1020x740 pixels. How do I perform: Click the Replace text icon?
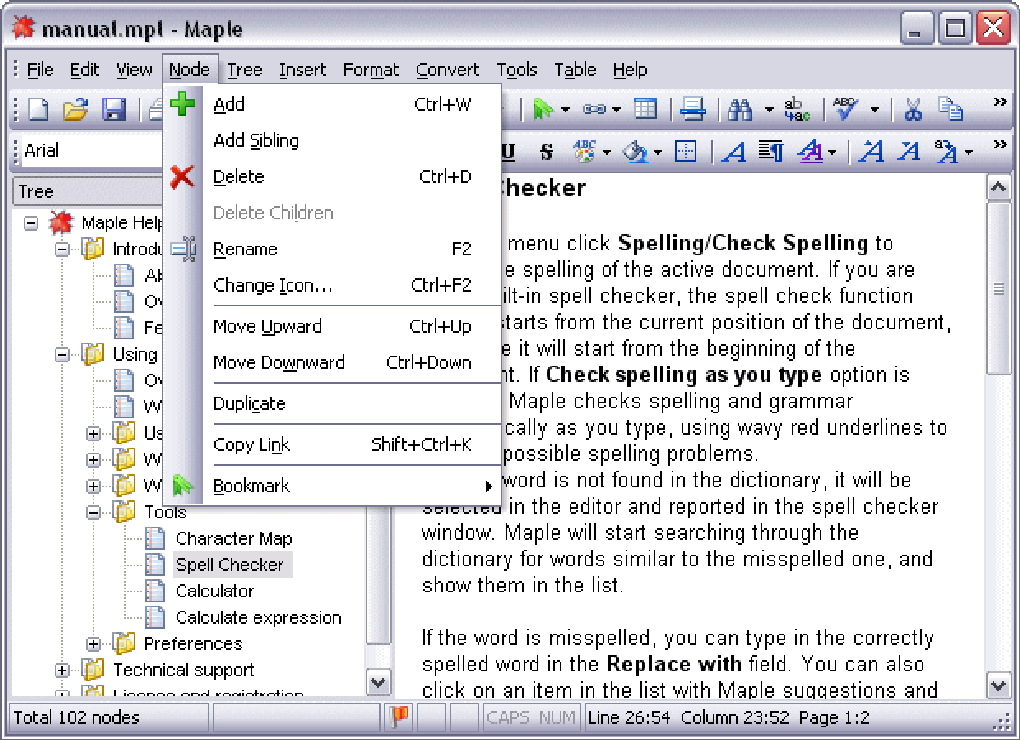point(797,109)
